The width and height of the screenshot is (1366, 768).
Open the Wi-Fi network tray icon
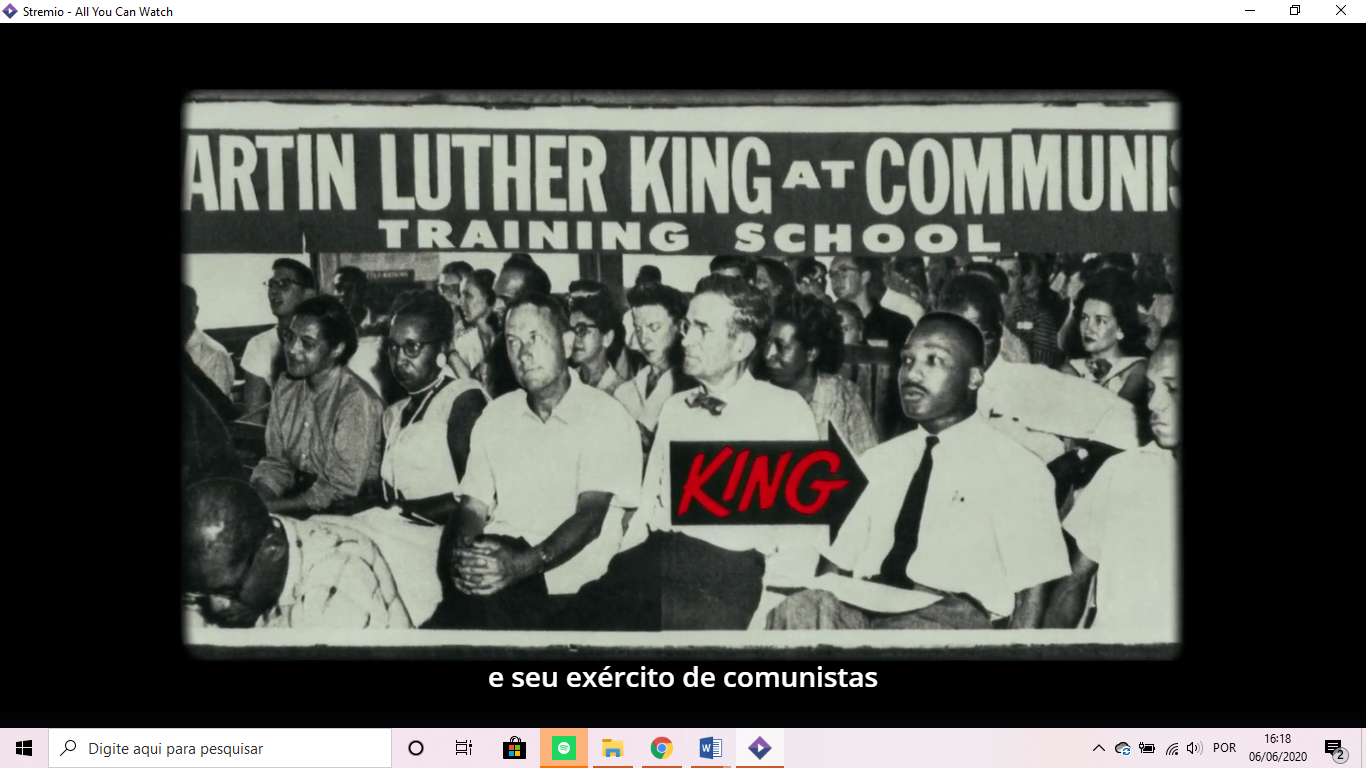1172,748
